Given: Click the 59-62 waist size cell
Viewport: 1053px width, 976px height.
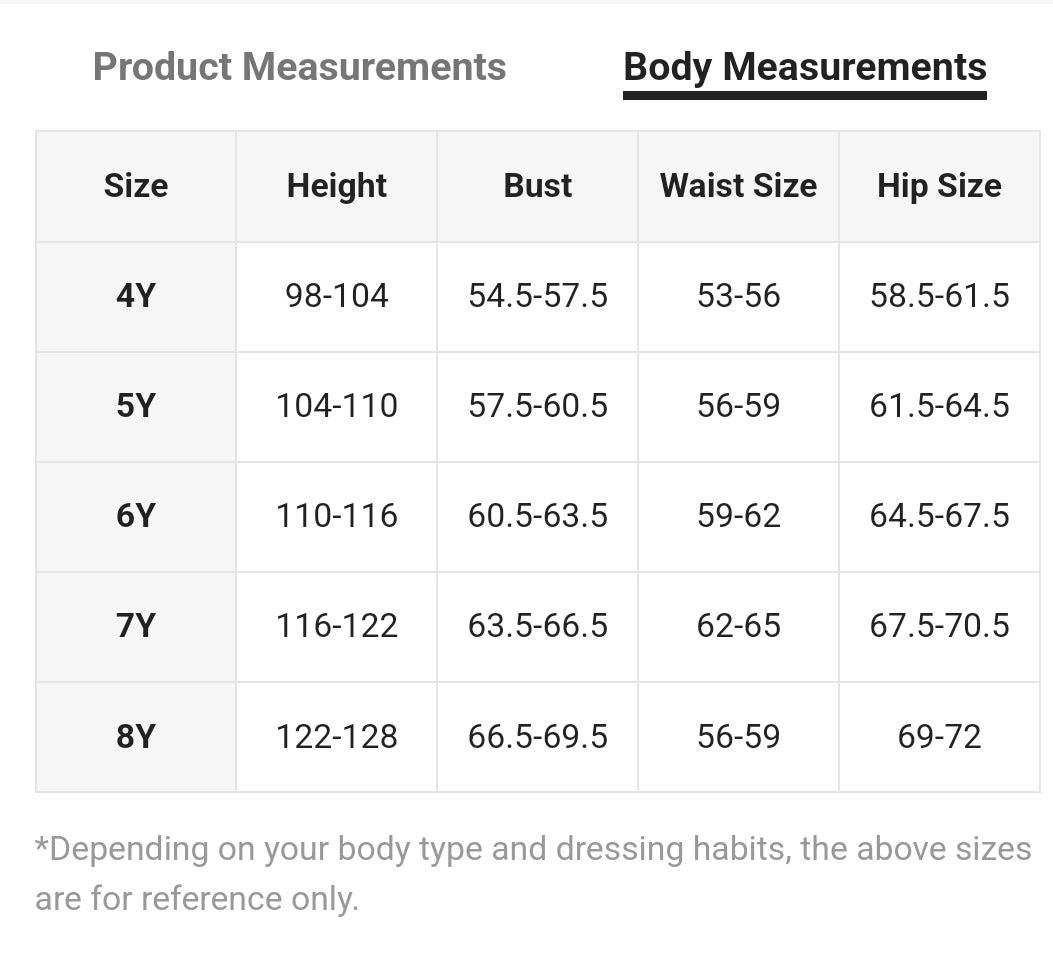Looking at the screenshot, I should (x=738, y=516).
